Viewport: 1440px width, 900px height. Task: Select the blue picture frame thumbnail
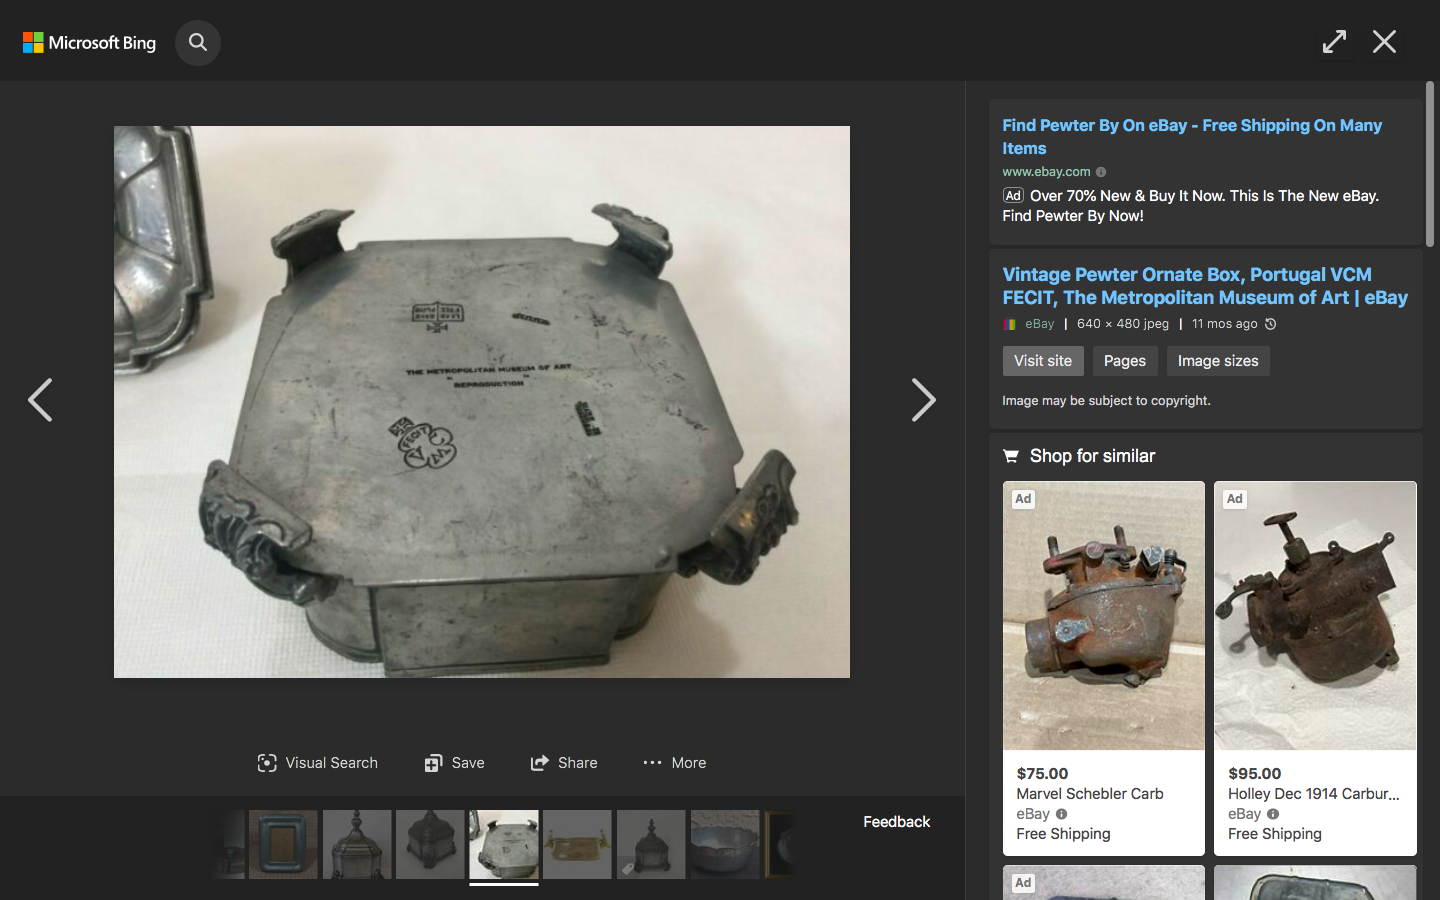coord(283,845)
